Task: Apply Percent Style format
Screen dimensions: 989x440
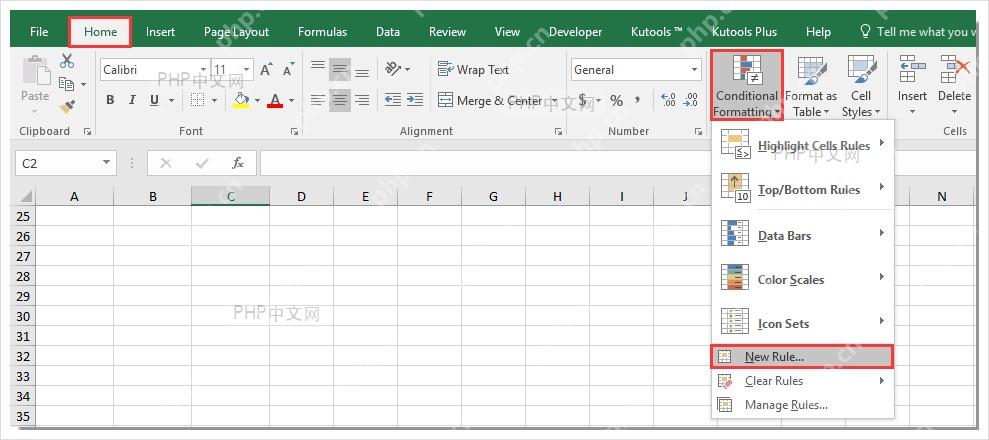Action: point(616,100)
